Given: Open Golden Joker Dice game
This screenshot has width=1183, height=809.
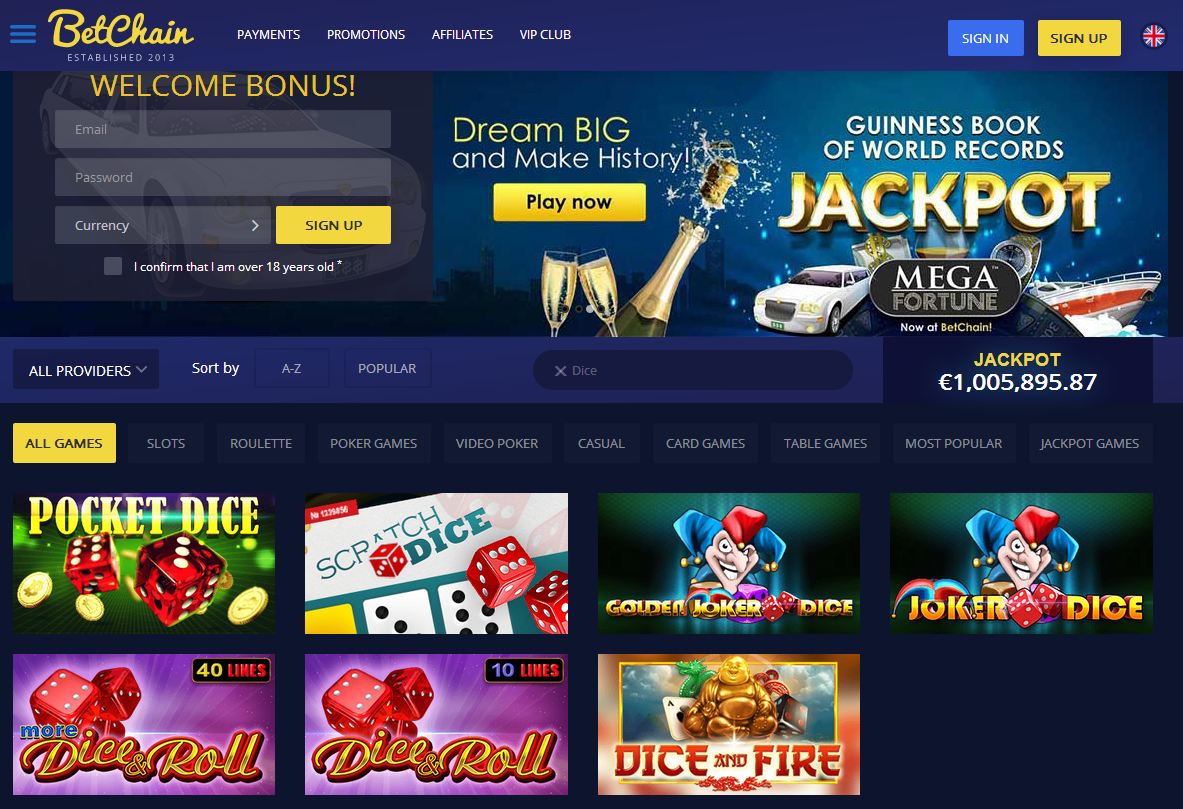Looking at the screenshot, I should tap(729, 563).
